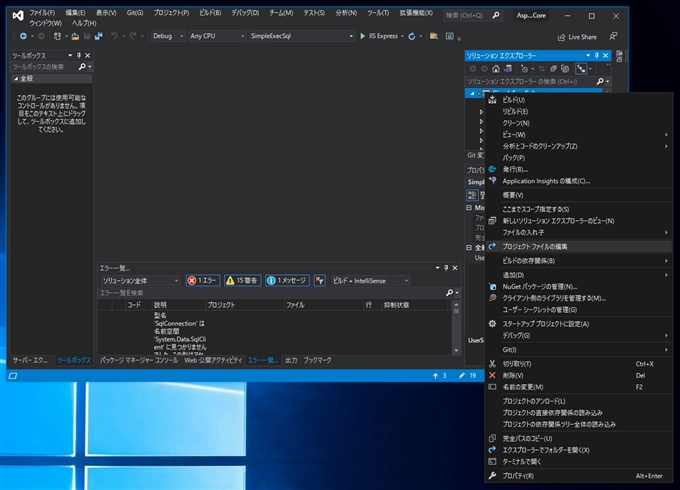Click the track active item icon in Solution Explorer

pos(581,69)
